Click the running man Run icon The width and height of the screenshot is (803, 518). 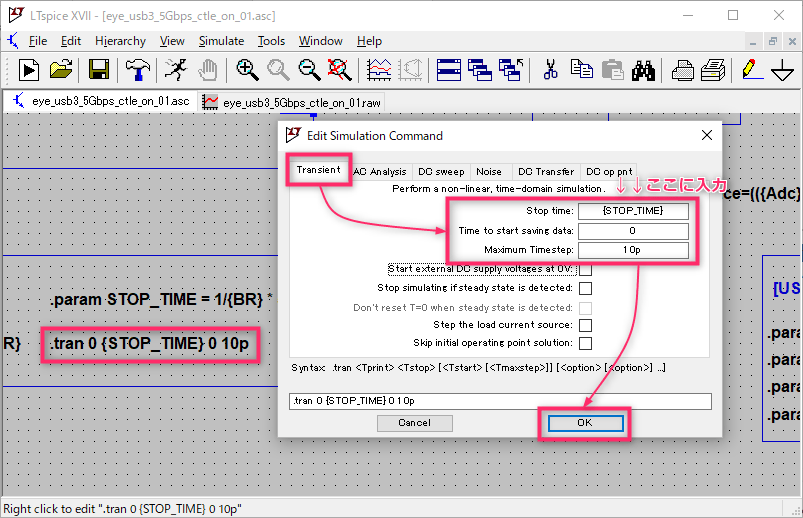[x=176, y=70]
